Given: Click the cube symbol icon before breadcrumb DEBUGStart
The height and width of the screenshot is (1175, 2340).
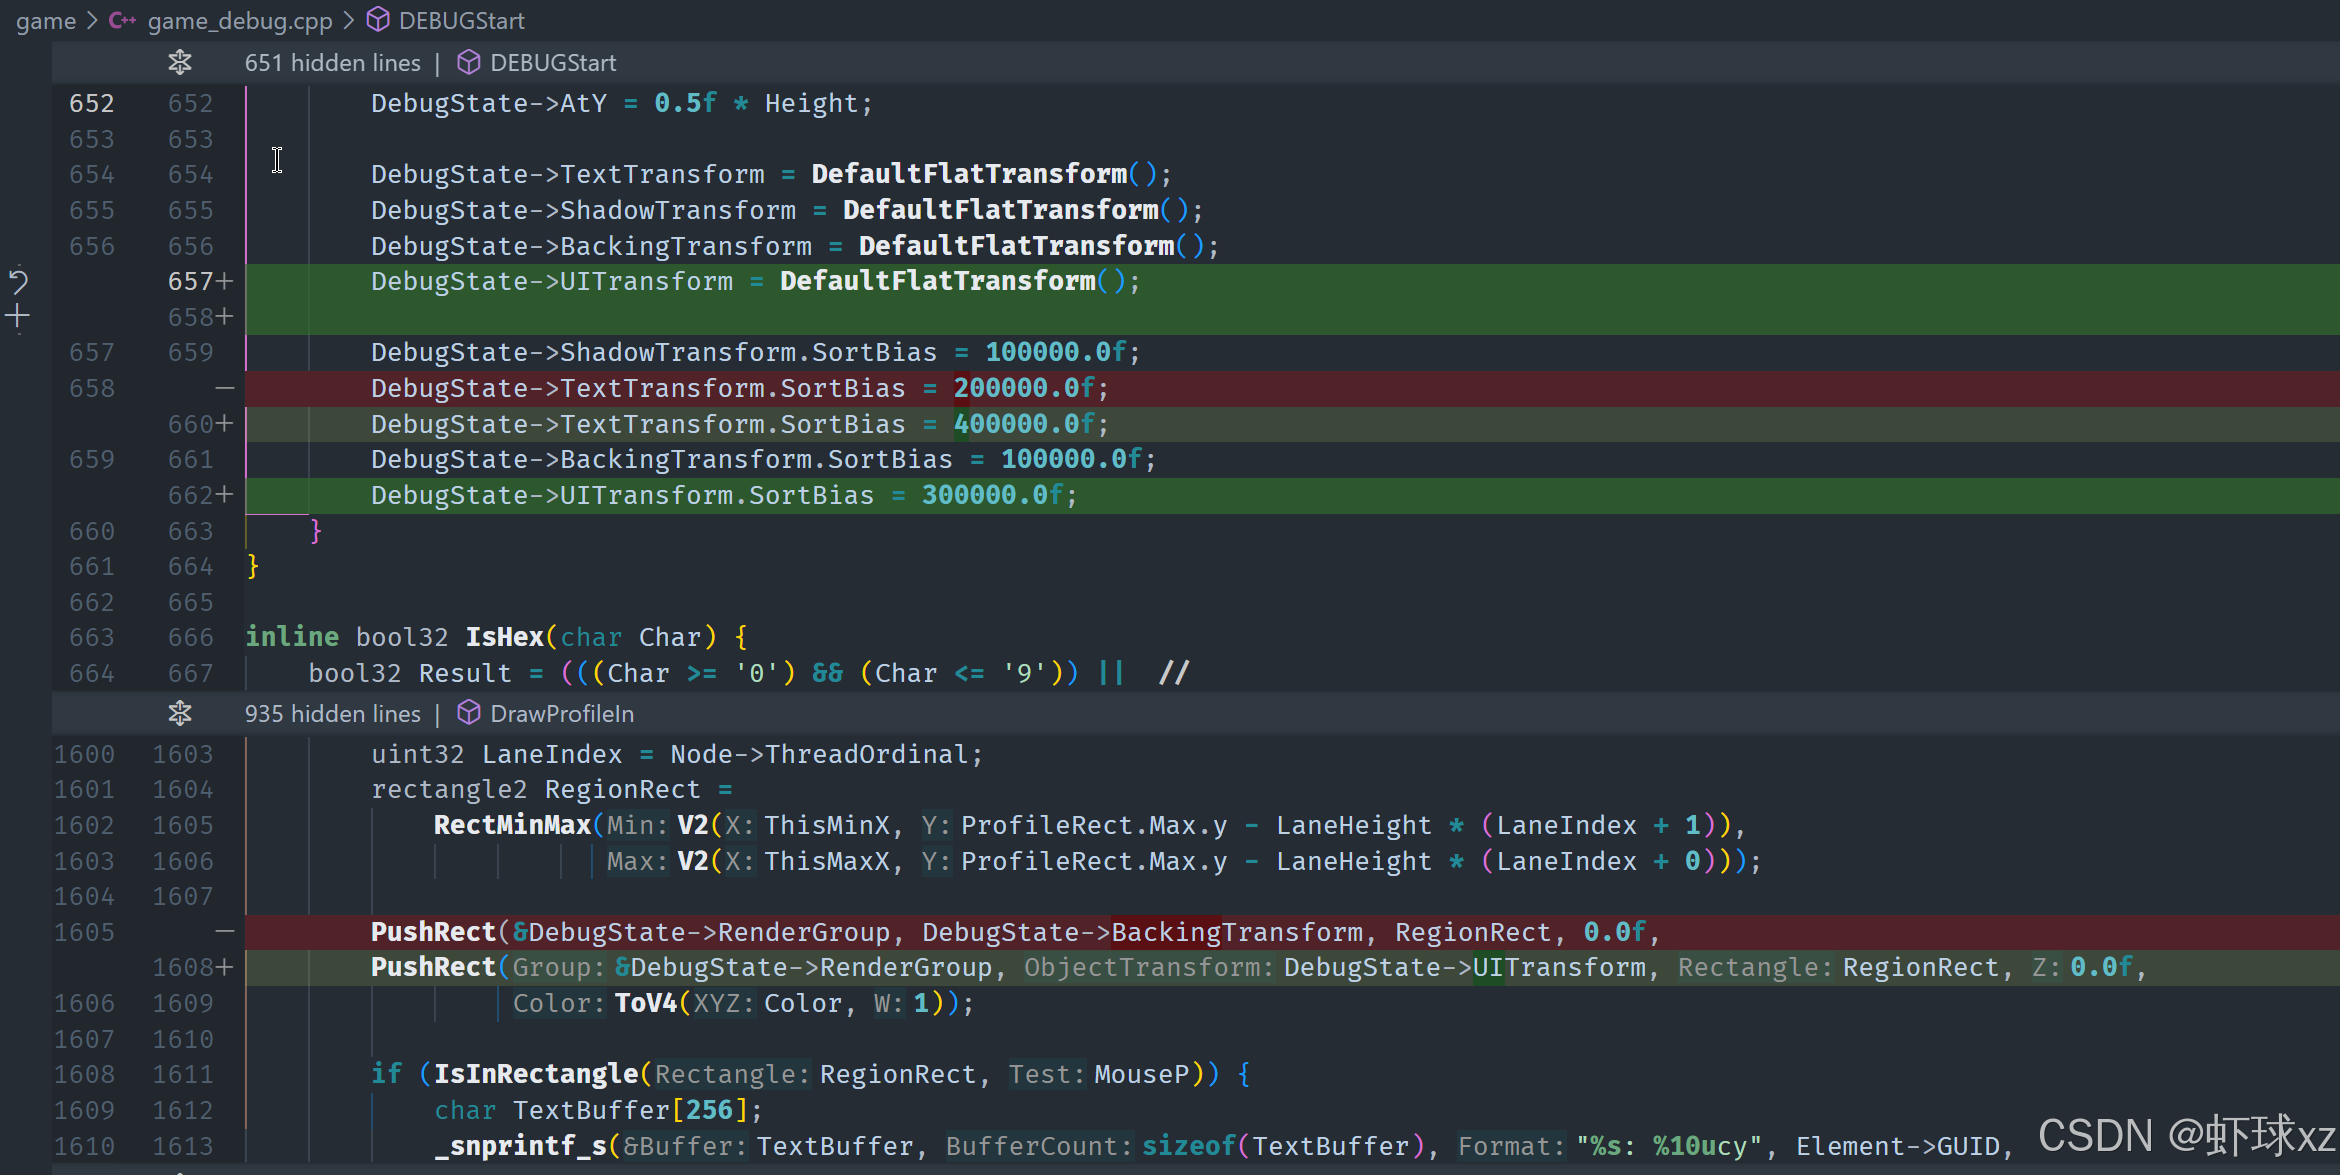Looking at the screenshot, I should tap(378, 20).
